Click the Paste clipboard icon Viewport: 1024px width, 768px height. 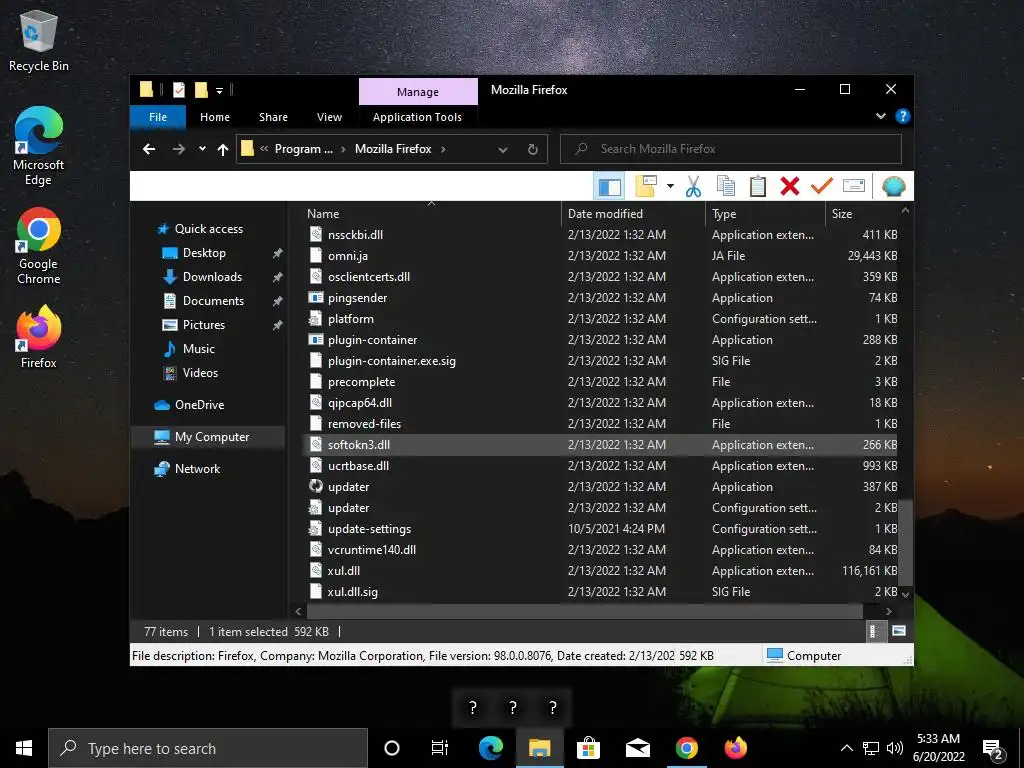[758, 187]
